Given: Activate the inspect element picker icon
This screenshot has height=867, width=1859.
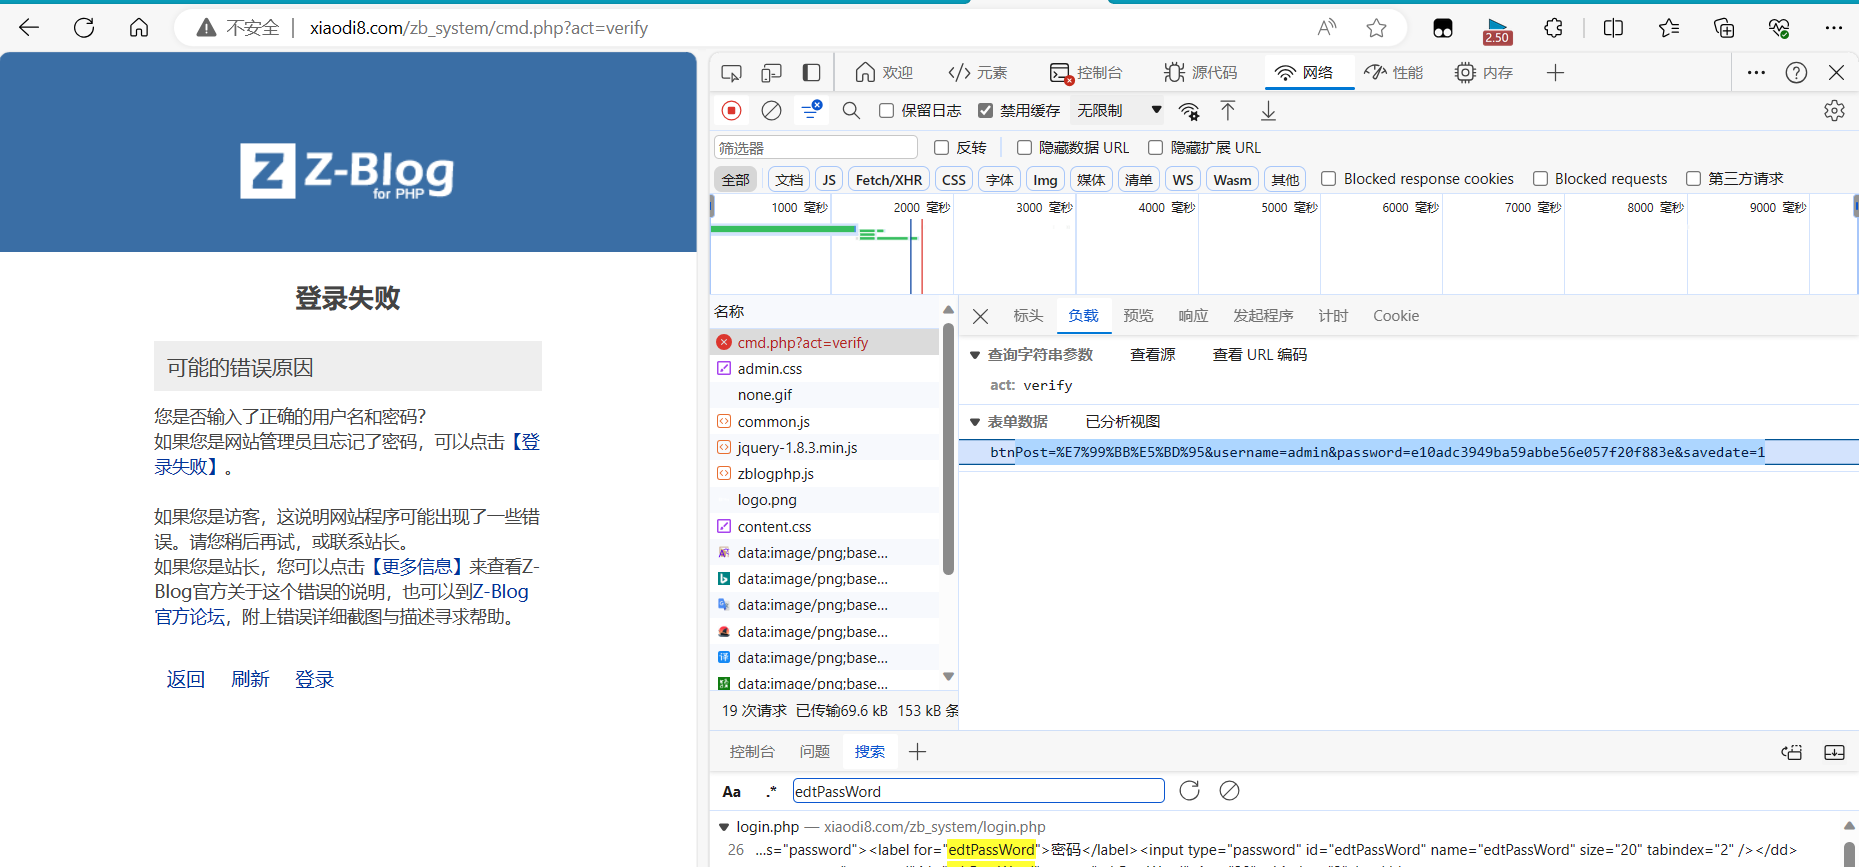Looking at the screenshot, I should pyautogui.click(x=732, y=73).
